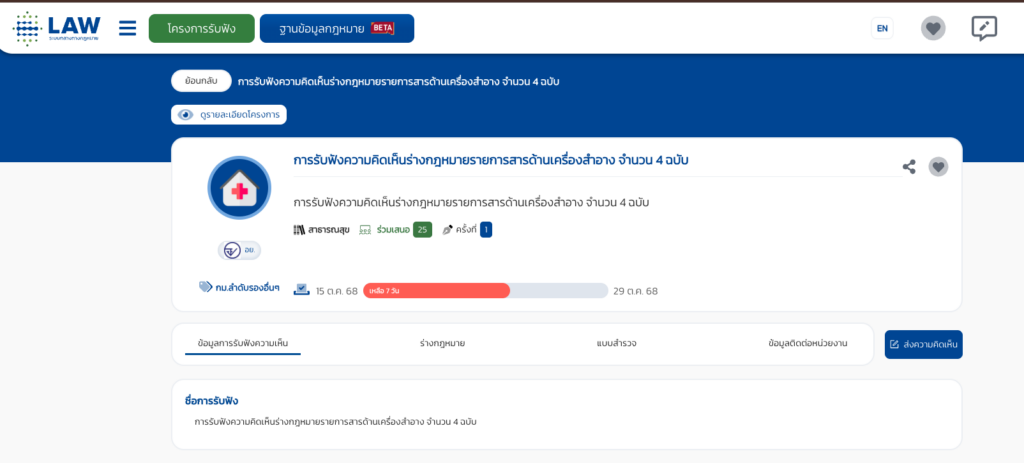Open the แบบสำรวจ tab
This screenshot has height=463, width=1024.
coord(616,343)
